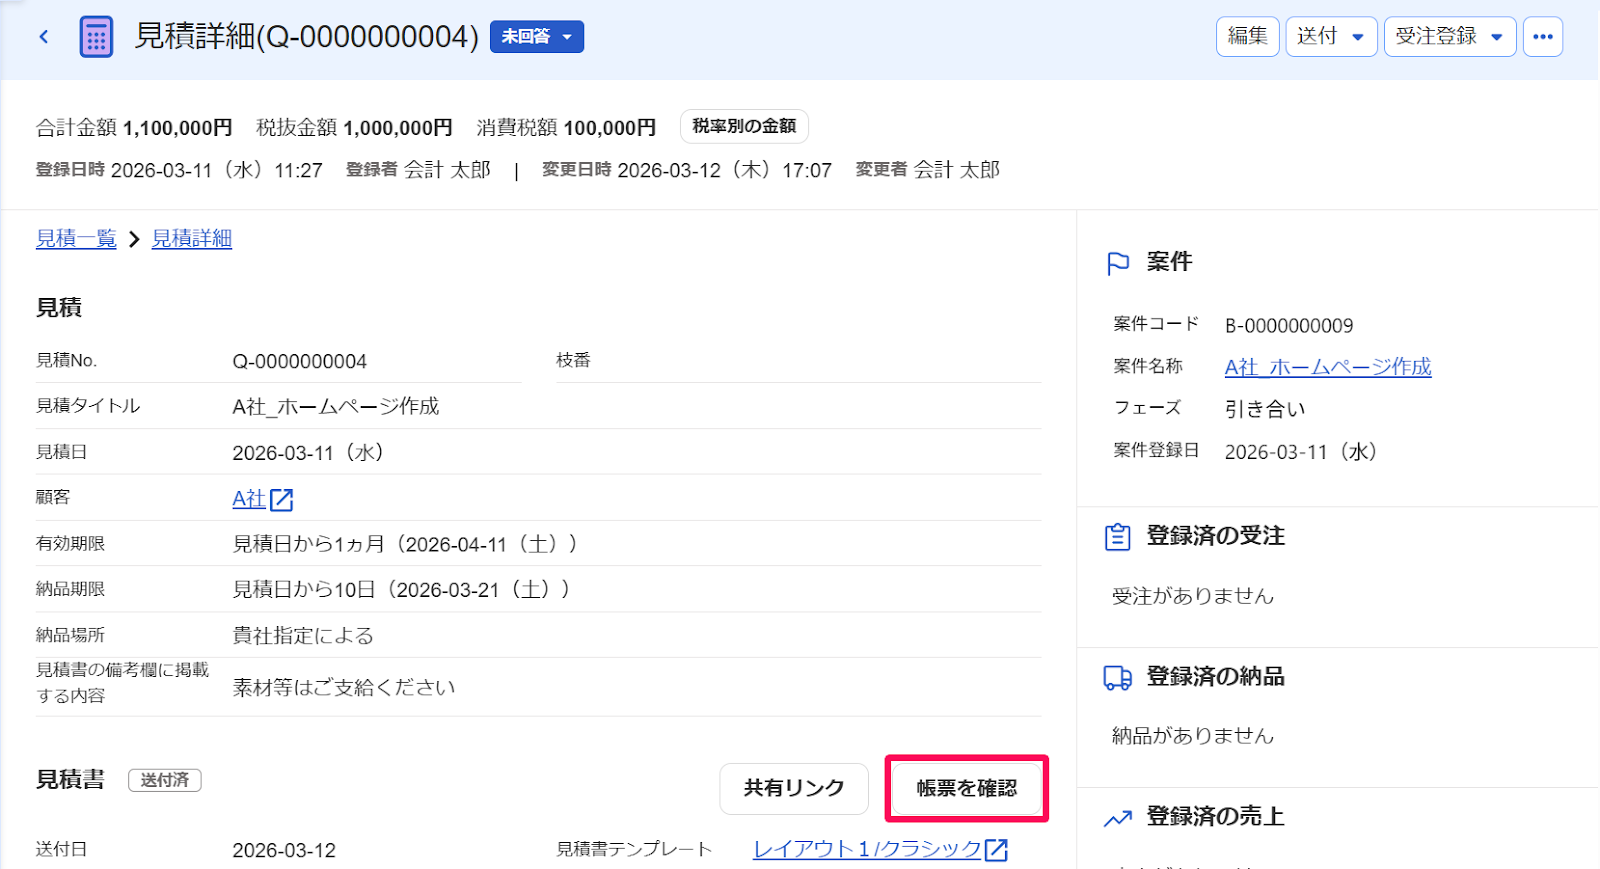Open the 見積詳細 breadcrumb link
Screen dimensions: 1600x869
coord(192,238)
